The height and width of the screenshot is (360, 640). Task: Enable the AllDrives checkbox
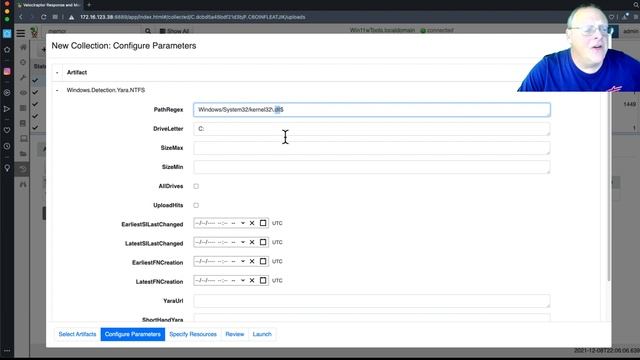tap(196, 186)
